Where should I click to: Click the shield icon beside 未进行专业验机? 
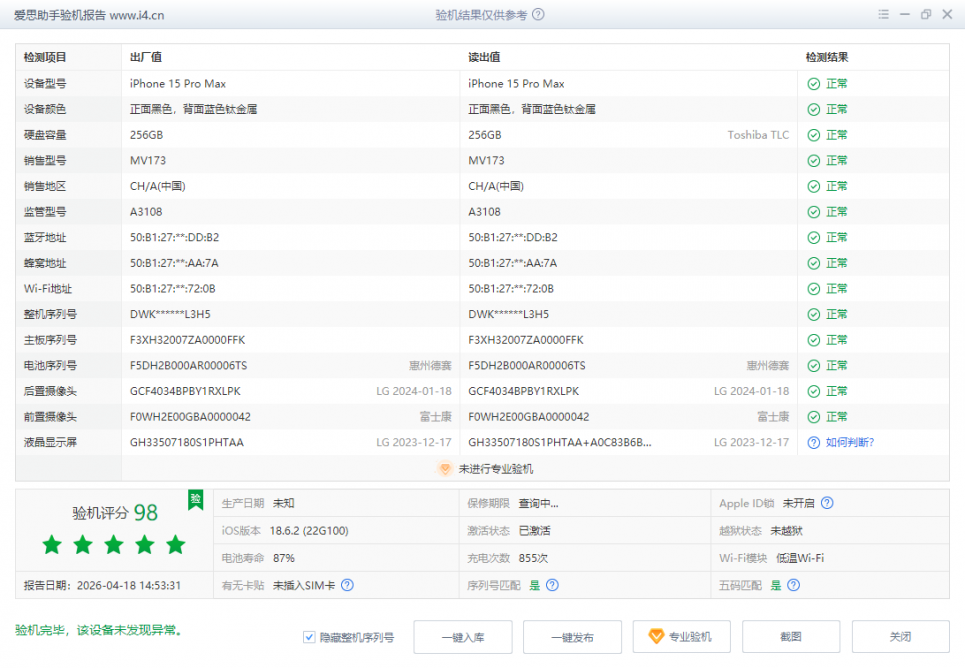point(445,468)
